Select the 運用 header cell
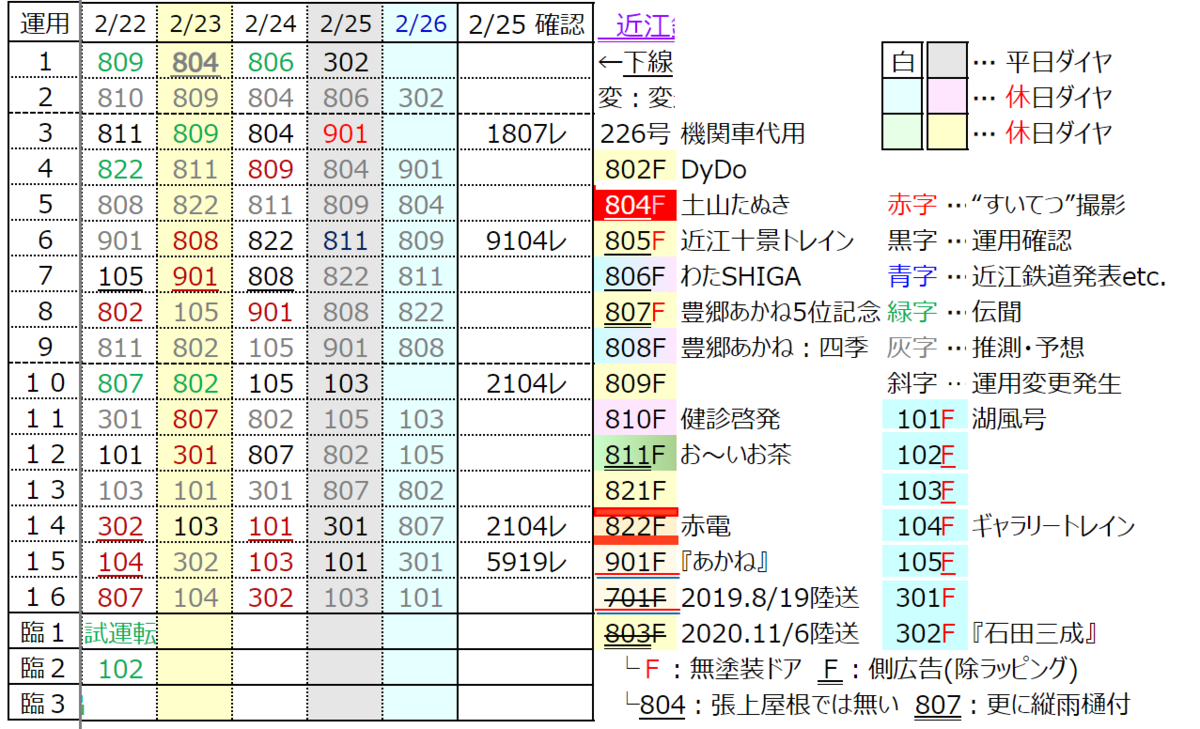Screen dimensions: 1200x729 (43, 25)
